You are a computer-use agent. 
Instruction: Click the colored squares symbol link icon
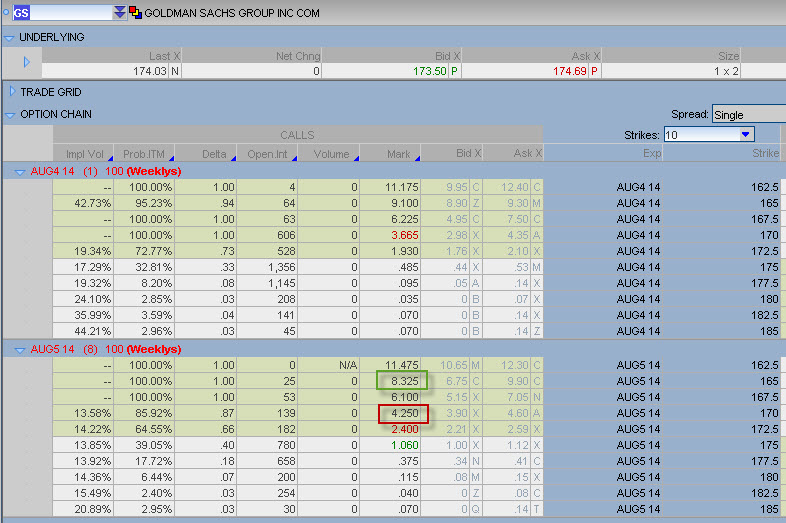click(135, 13)
